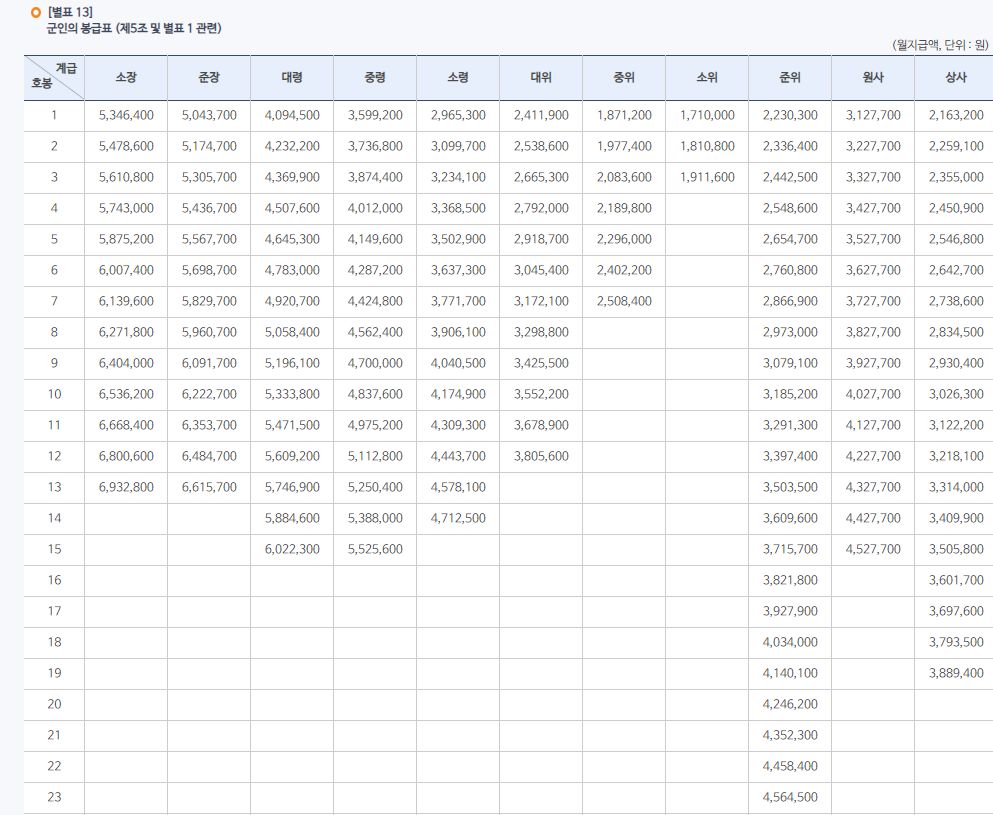Click cell value 2,163,200
This screenshot has width=993, height=815.
pyautogui.click(x=956, y=115)
